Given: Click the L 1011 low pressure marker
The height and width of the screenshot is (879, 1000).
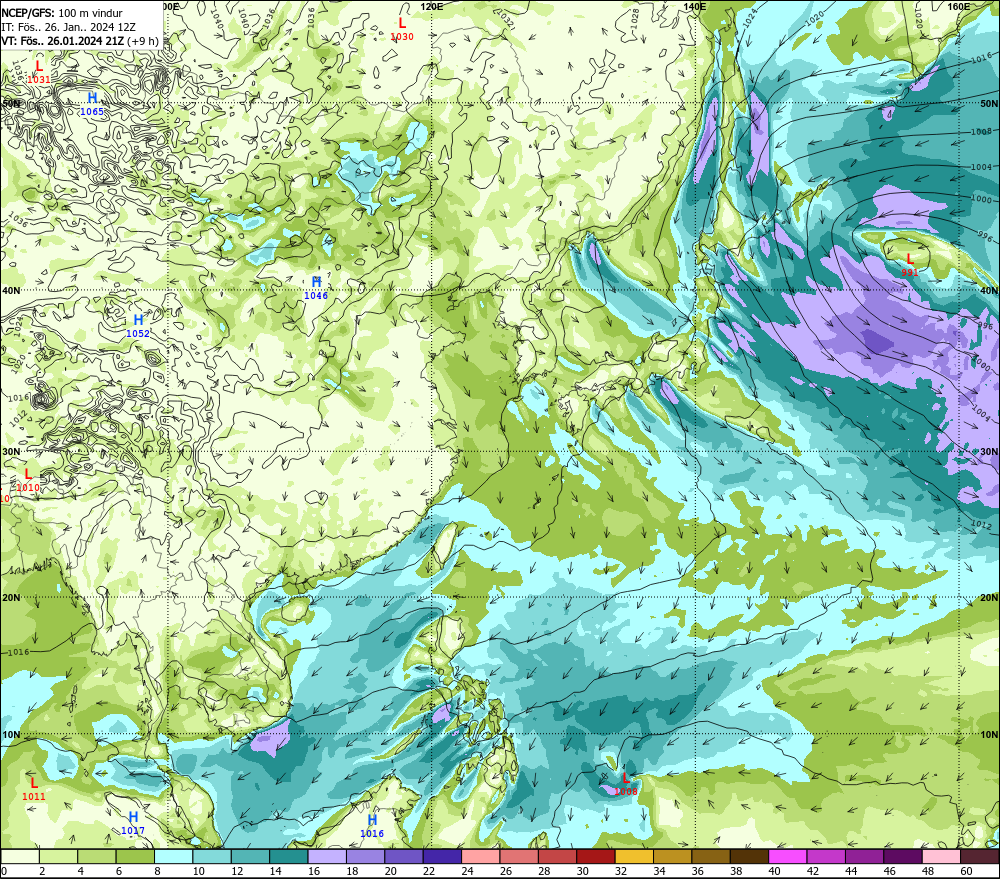Looking at the screenshot, I should pyautogui.click(x=34, y=789).
